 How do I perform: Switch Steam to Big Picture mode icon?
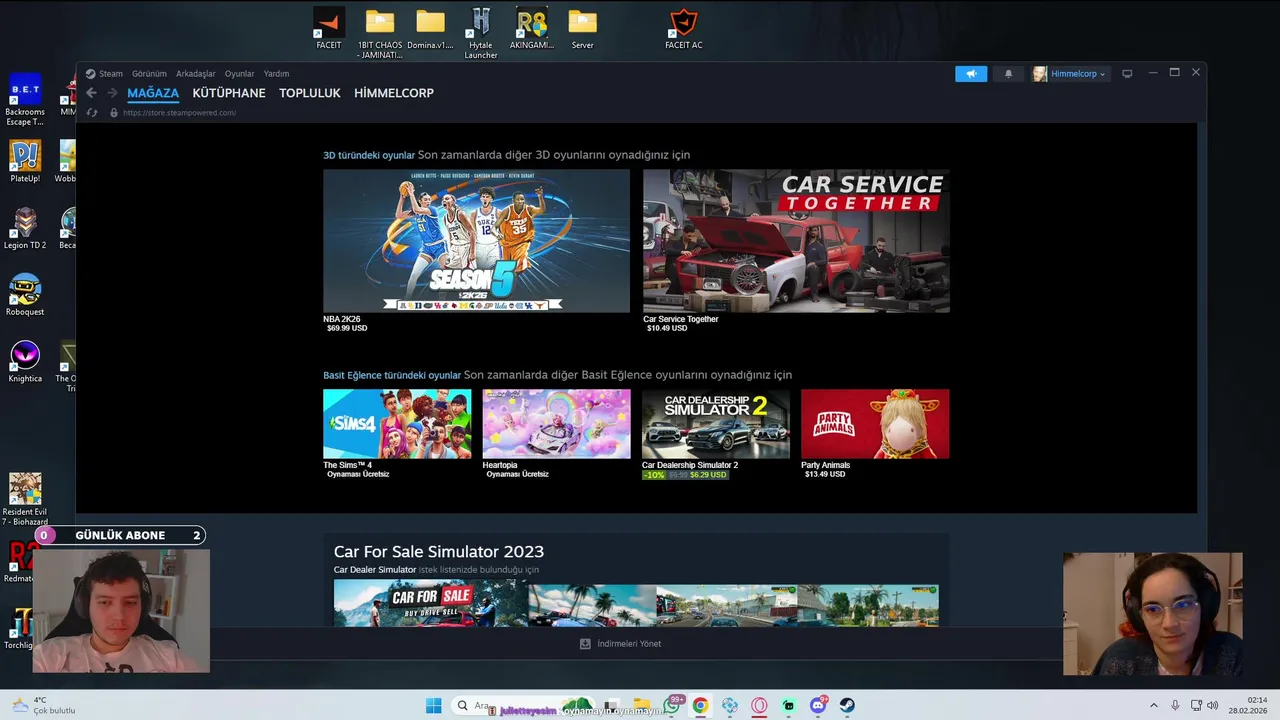[1127, 74]
